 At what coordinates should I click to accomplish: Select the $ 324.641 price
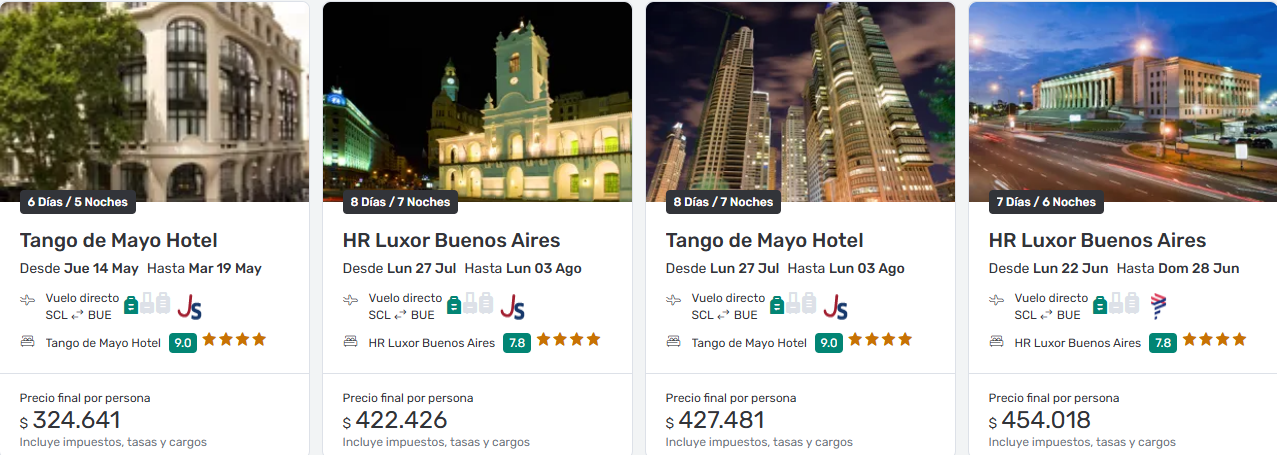70,420
